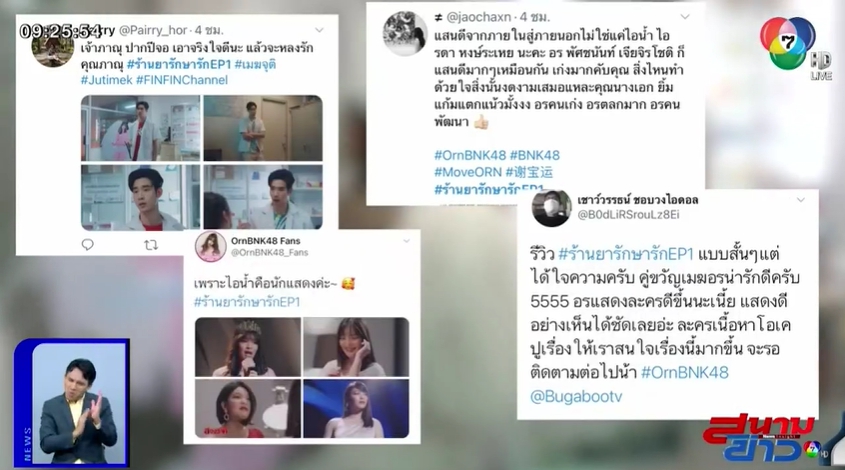
Task: Click the reply icon under Pairry_hor tweet
Action: tap(87, 245)
